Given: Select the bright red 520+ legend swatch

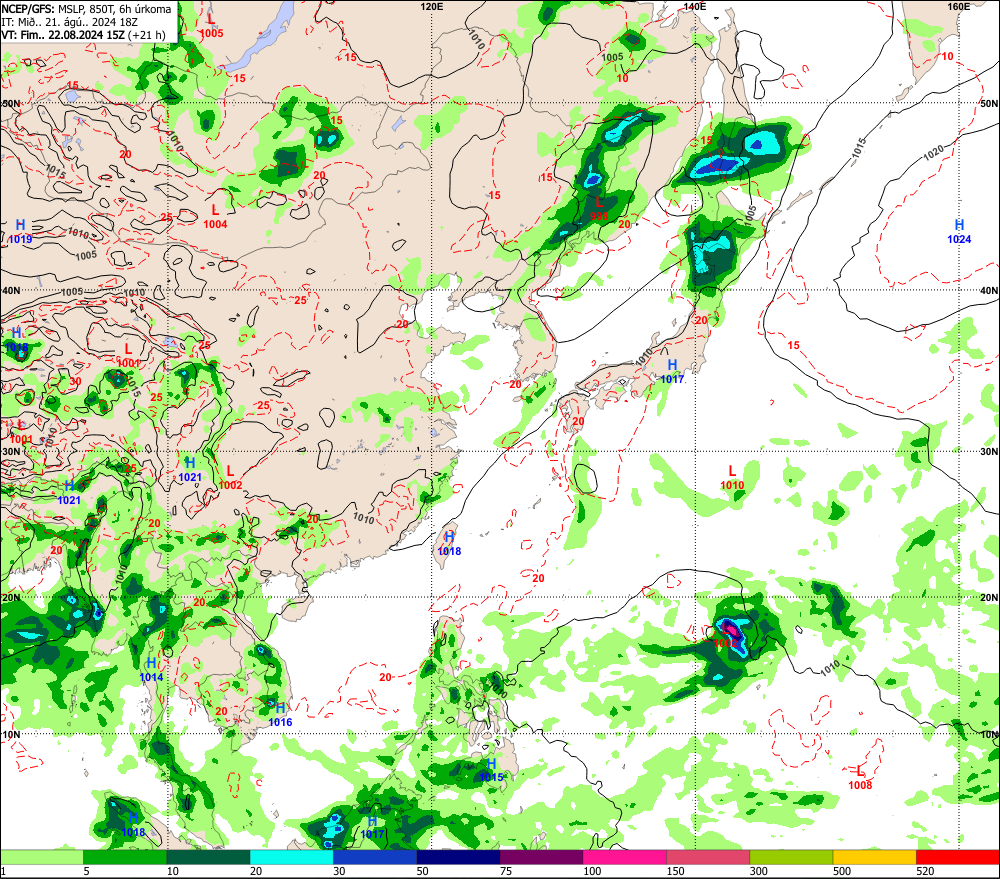Looking at the screenshot, I should coord(958,857).
